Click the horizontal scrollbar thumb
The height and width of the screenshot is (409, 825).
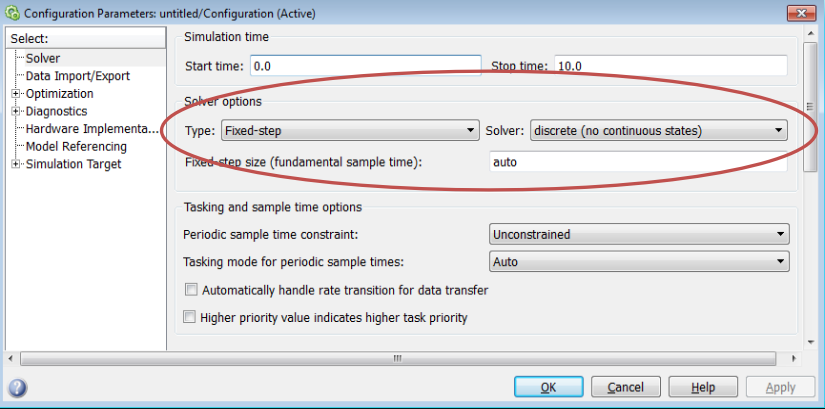pyautogui.click(x=397, y=358)
